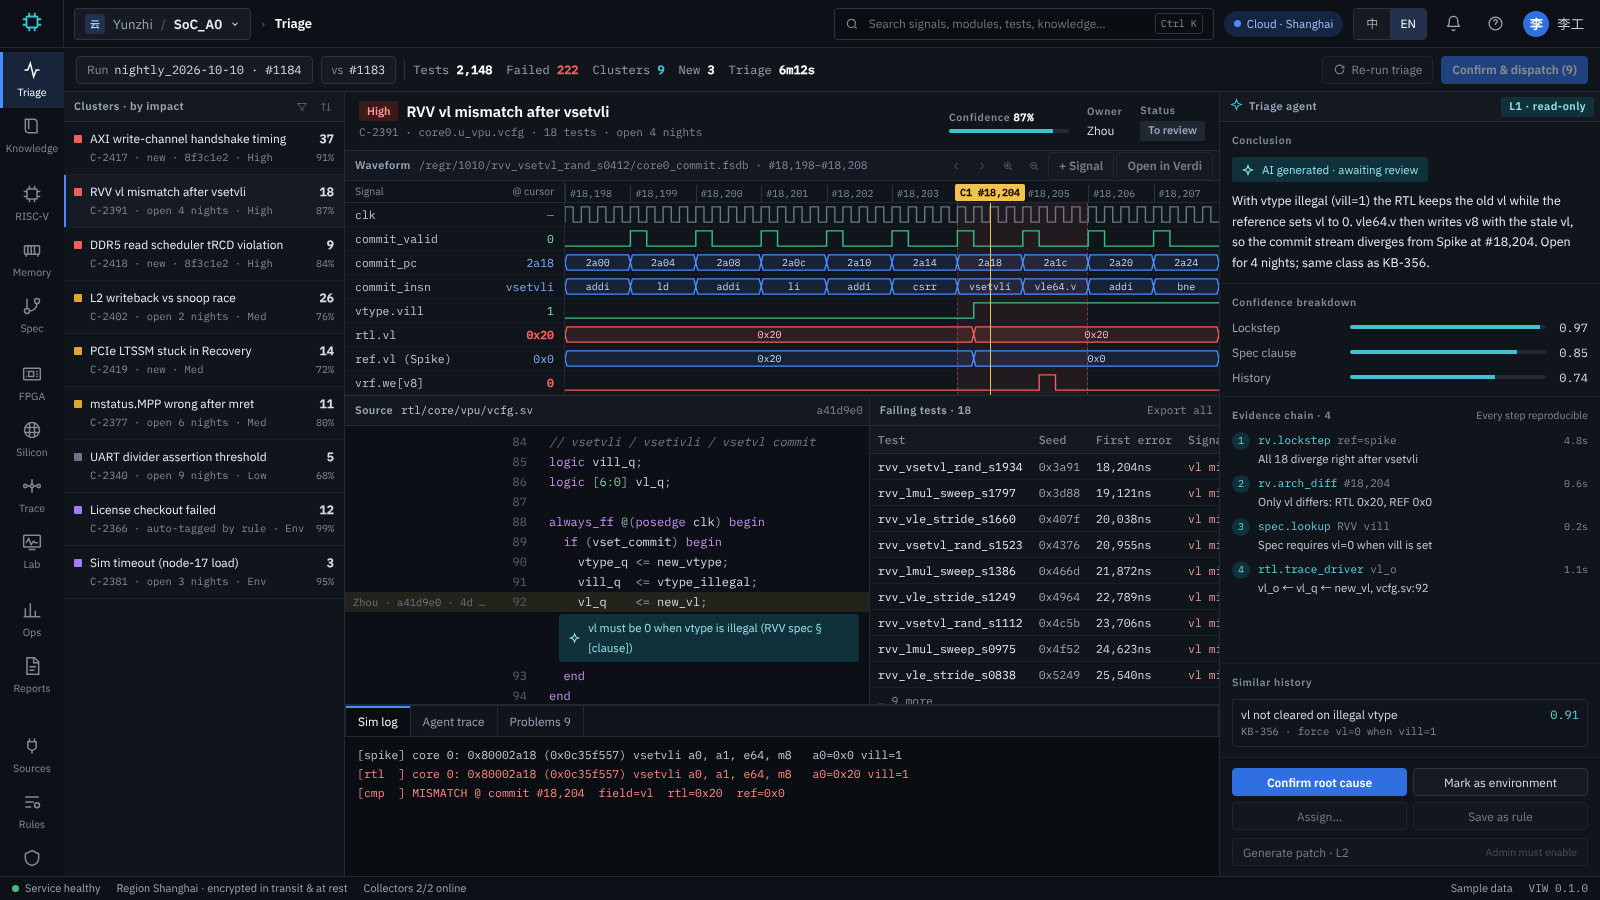Open the Cloud · Shanghai region selector
The image size is (1600, 900).
click(1284, 24)
